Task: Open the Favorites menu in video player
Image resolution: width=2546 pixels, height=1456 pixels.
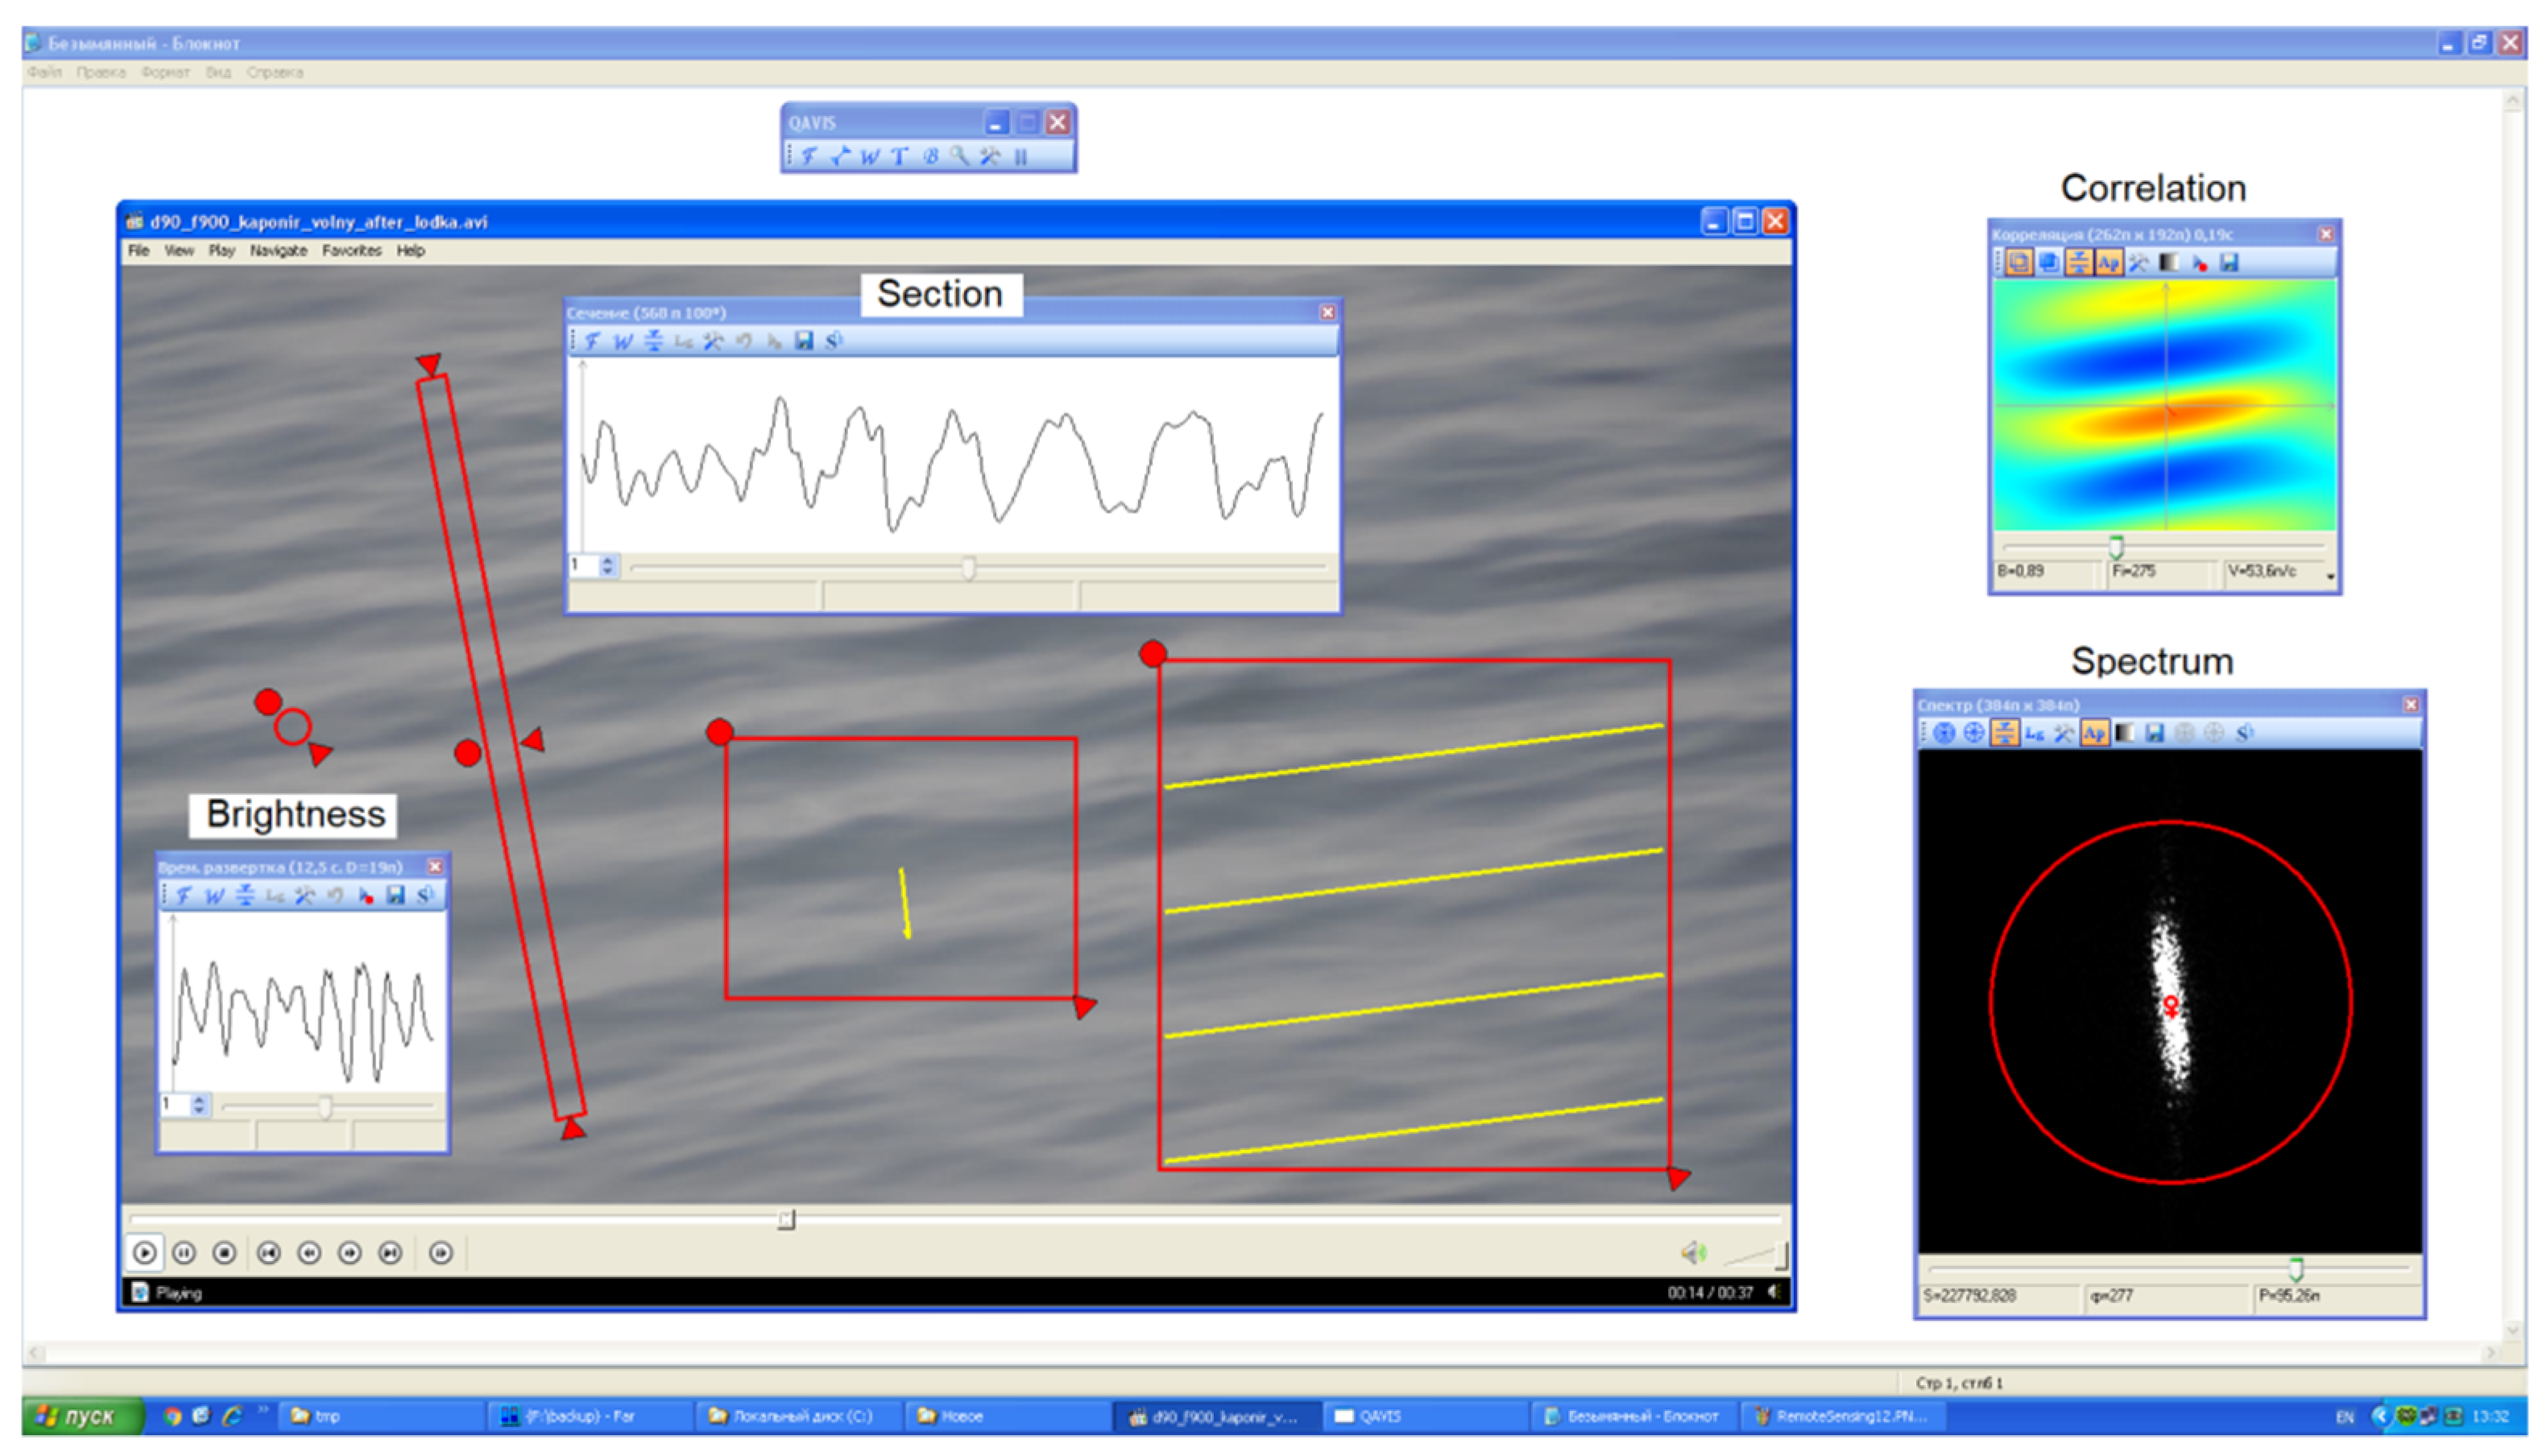Action: 351,251
